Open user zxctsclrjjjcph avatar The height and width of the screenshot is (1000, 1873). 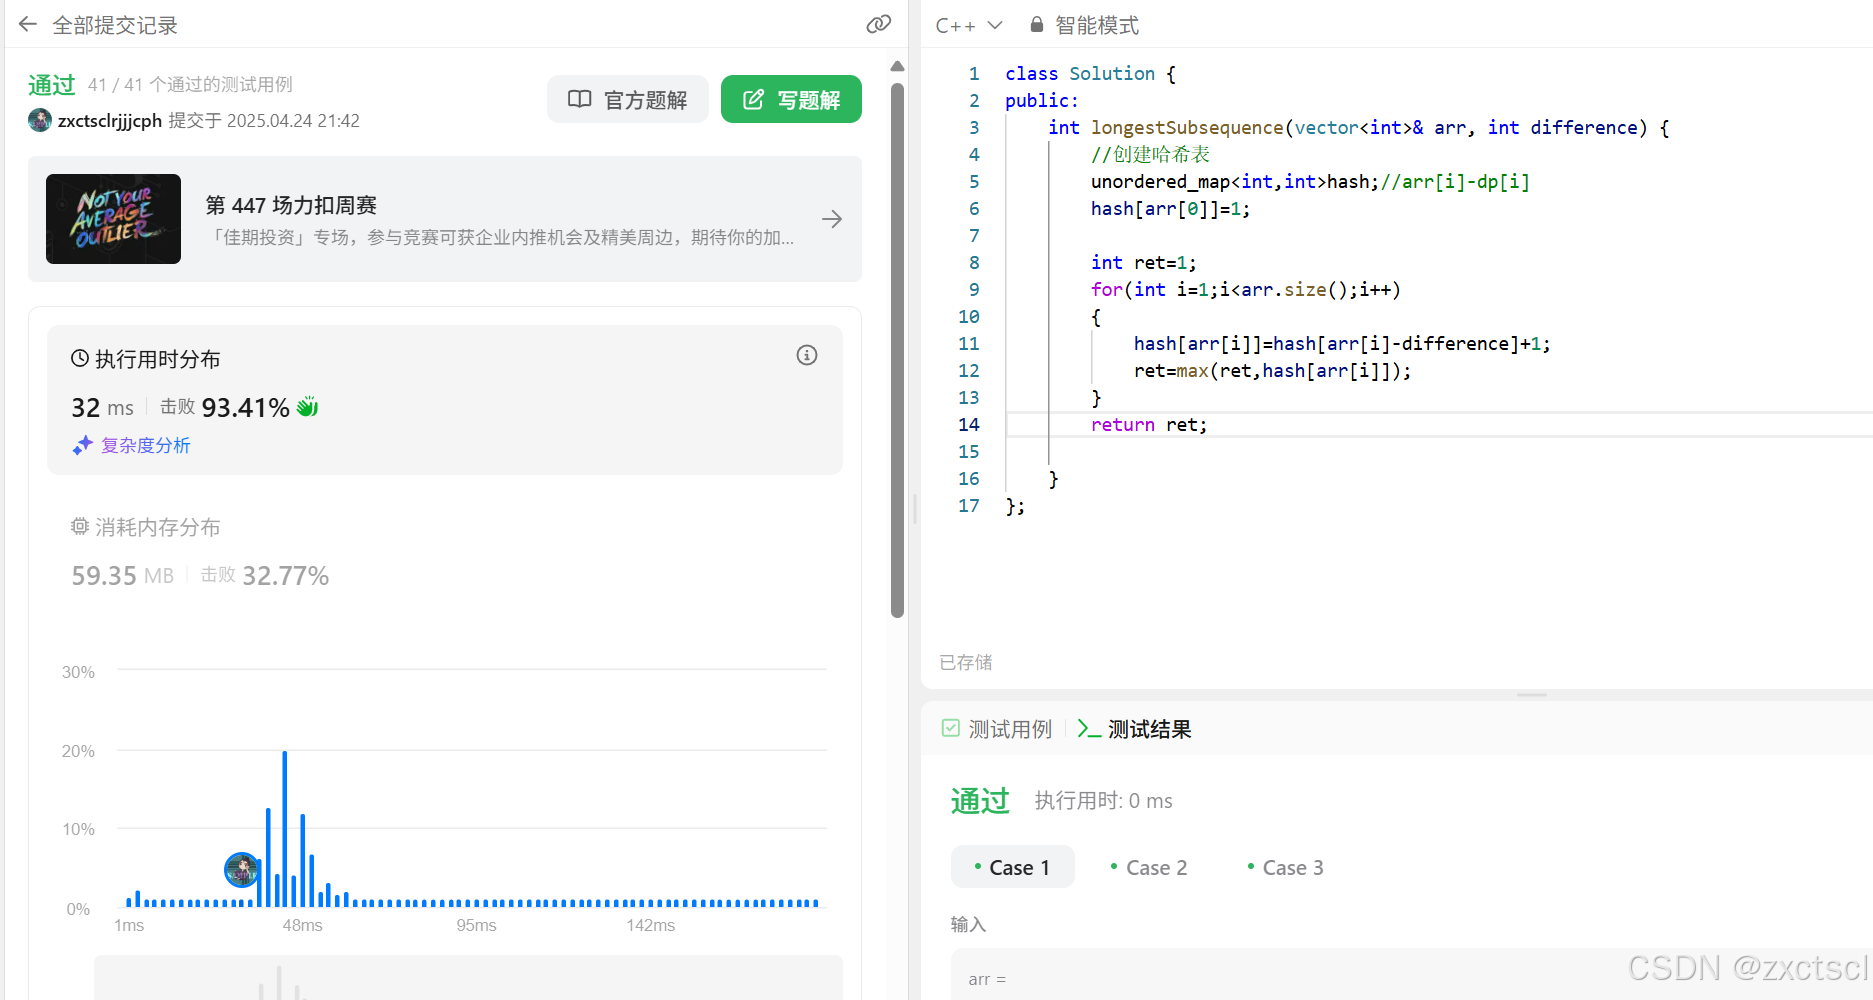coord(40,120)
